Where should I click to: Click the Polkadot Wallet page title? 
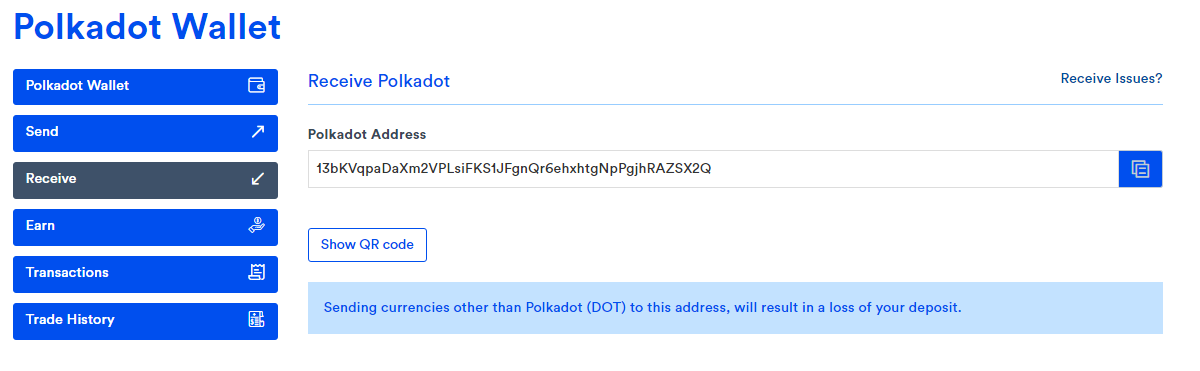148,27
